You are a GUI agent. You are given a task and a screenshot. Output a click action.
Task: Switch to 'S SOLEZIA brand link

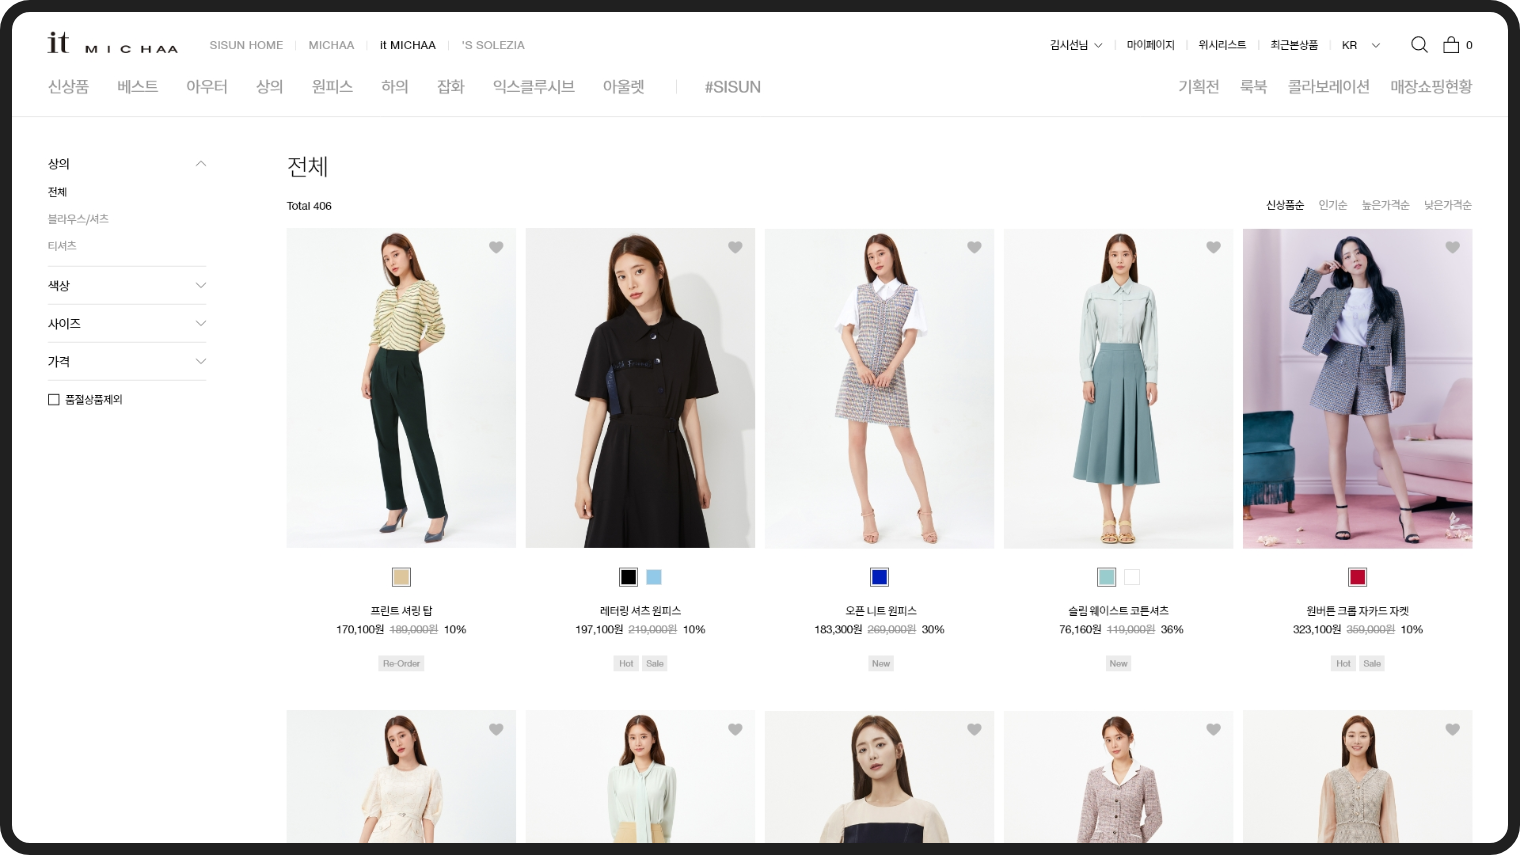coord(493,45)
